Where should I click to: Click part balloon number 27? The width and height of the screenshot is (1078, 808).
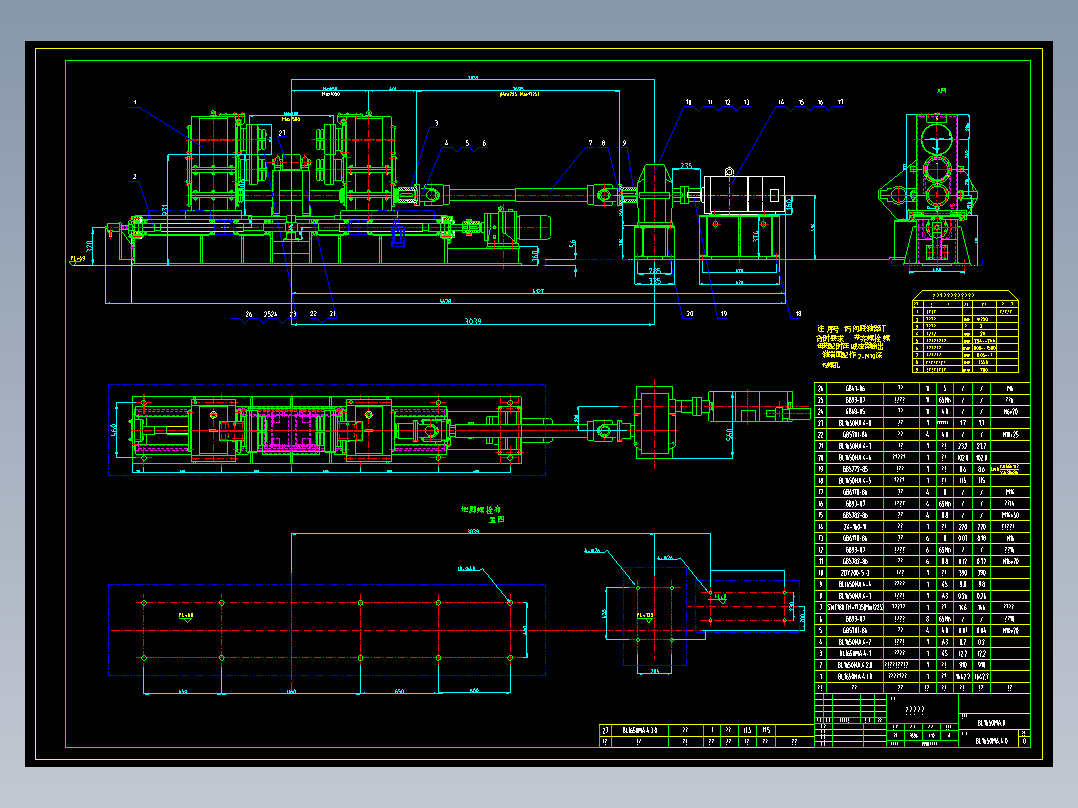coord(282,133)
